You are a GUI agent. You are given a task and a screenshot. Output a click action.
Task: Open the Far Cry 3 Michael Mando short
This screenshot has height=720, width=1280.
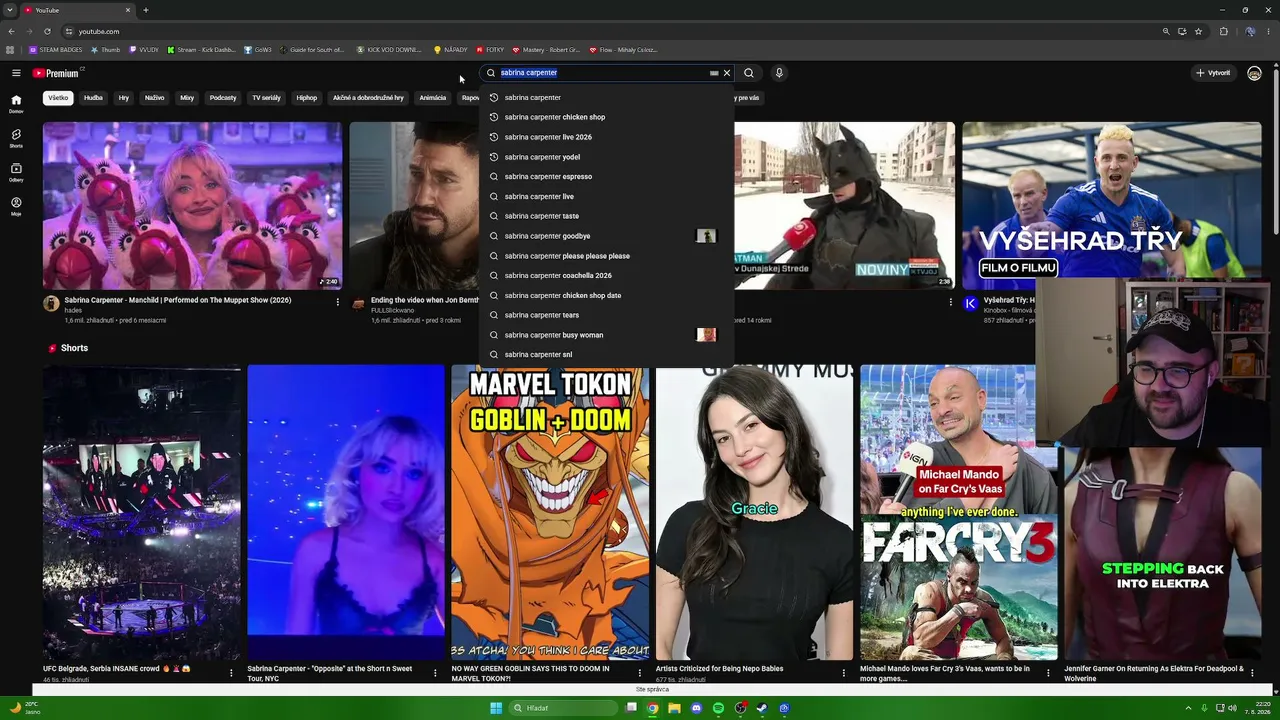point(958,512)
